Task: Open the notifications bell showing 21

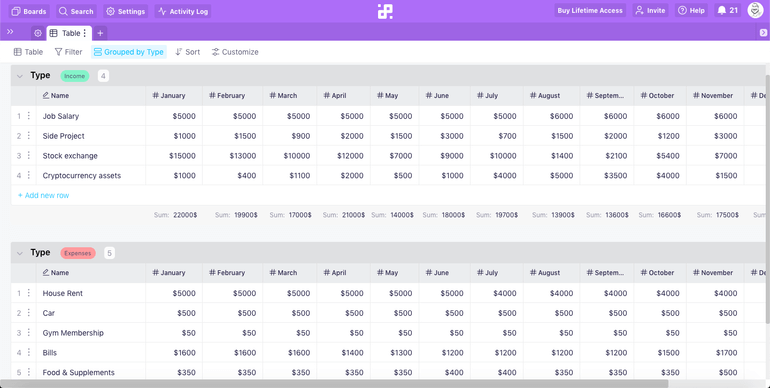Action: tap(727, 10)
